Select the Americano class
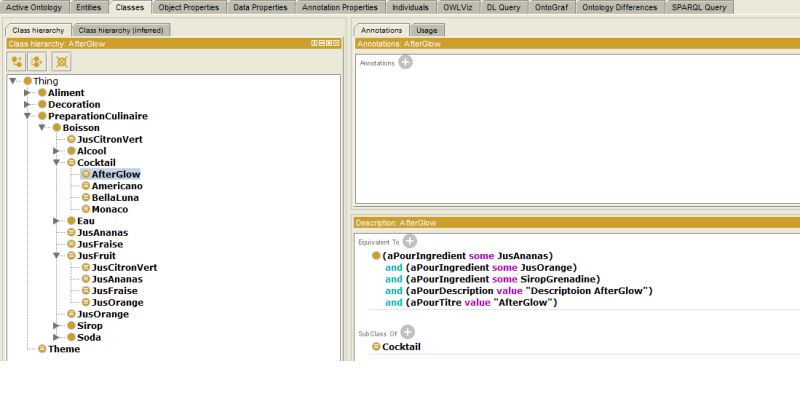This screenshot has width=800, height=420. click(x=117, y=186)
